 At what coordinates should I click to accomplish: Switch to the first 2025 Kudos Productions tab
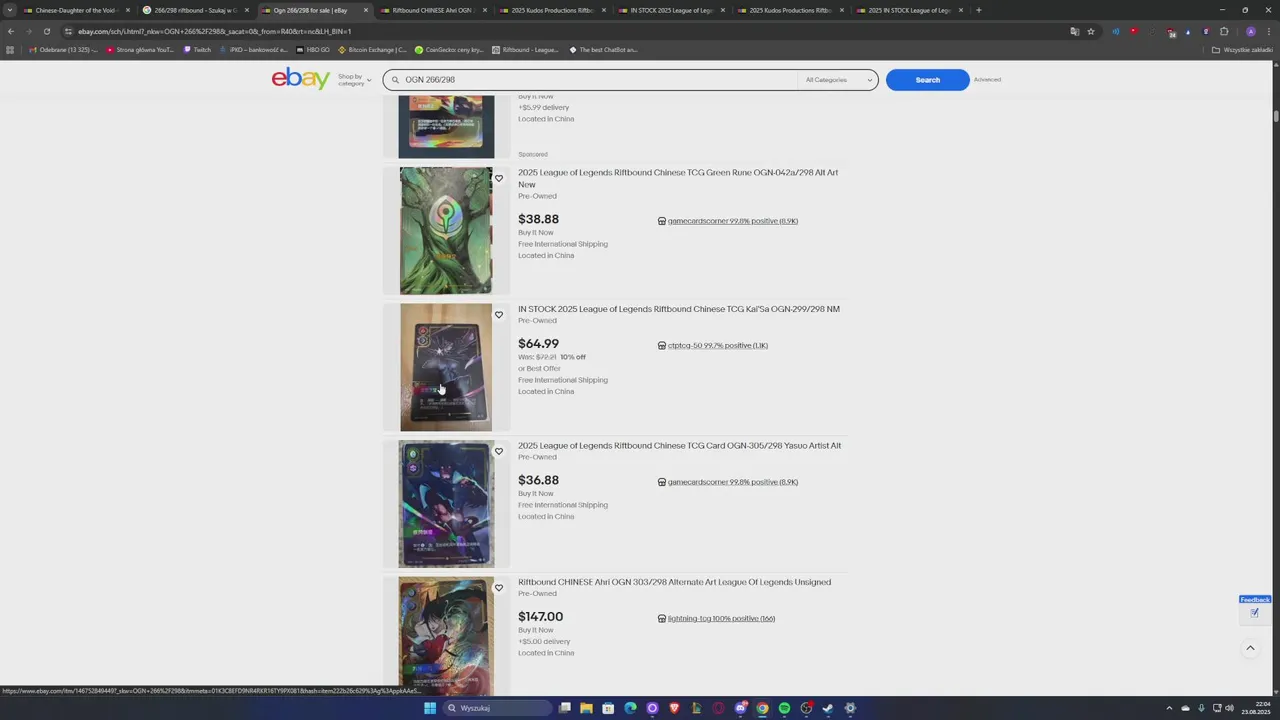tap(551, 10)
